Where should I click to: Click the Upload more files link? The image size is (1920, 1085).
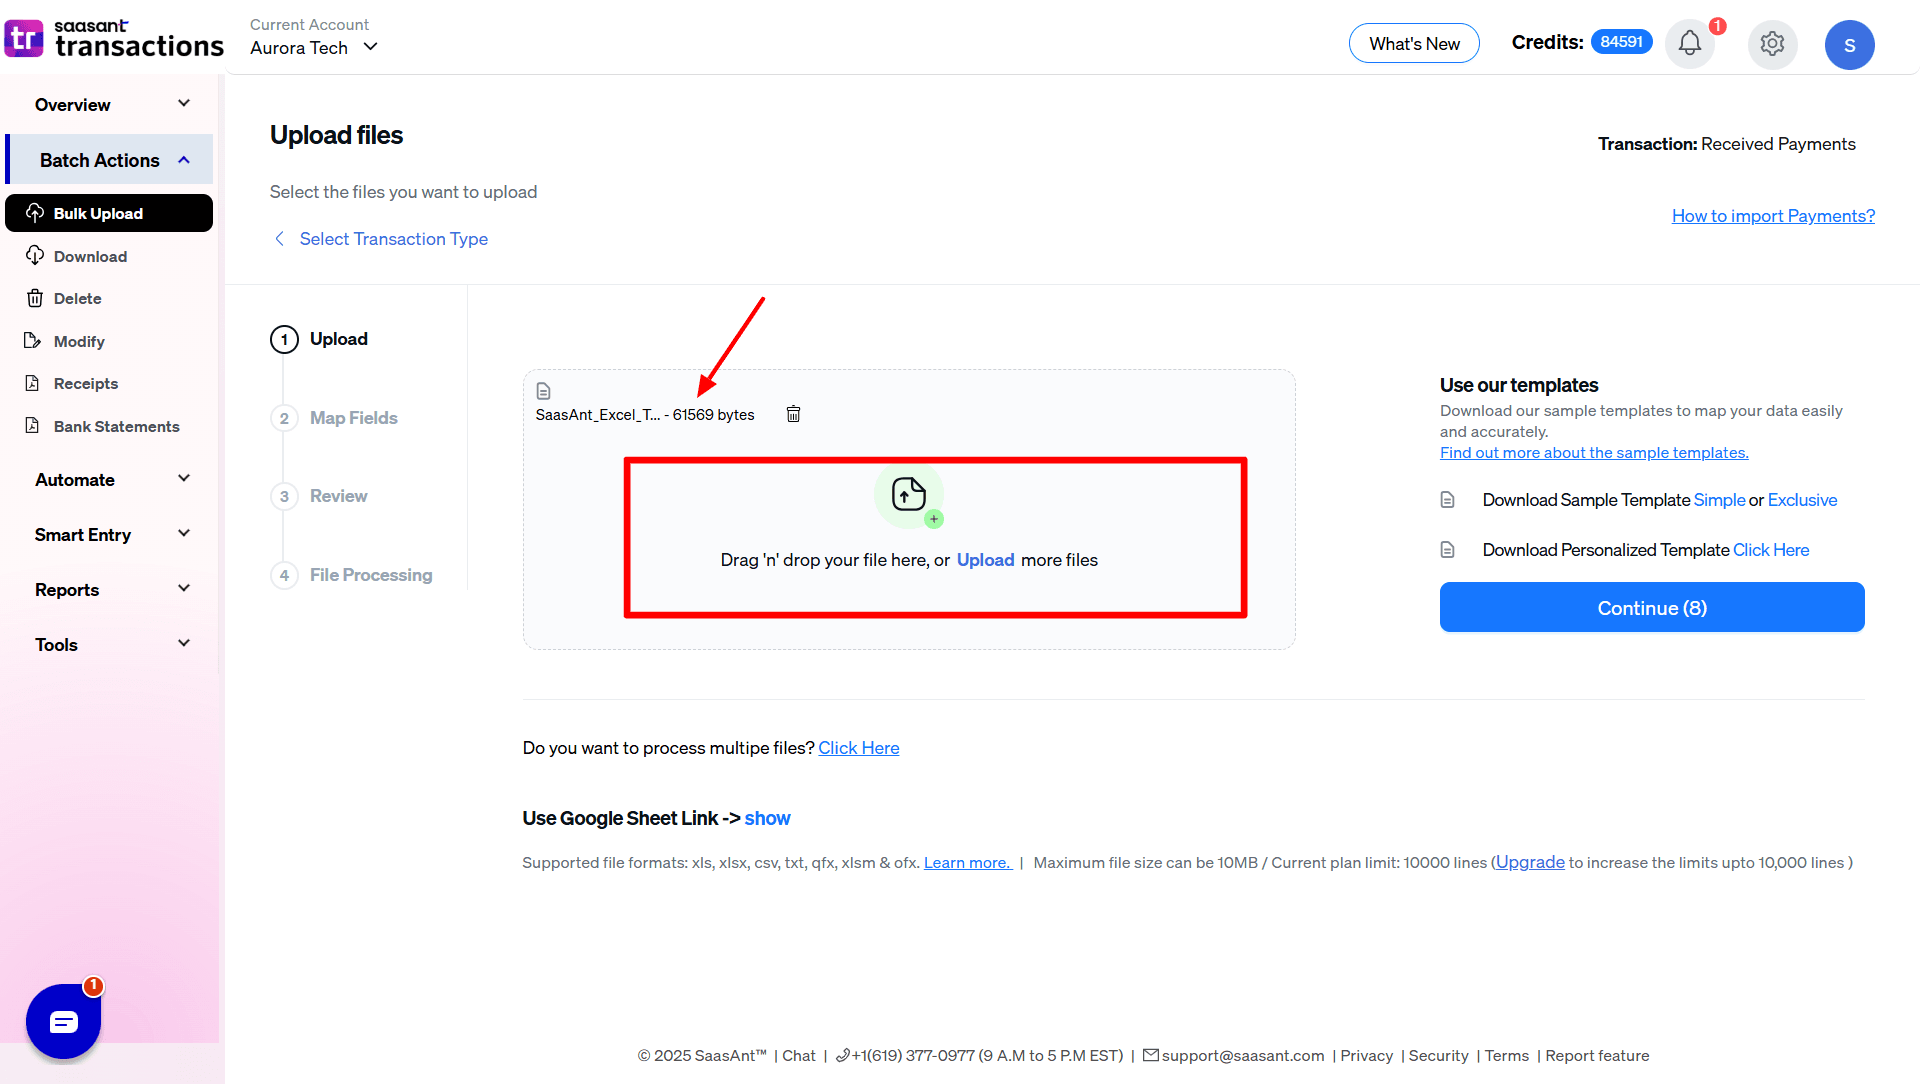click(x=985, y=560)
